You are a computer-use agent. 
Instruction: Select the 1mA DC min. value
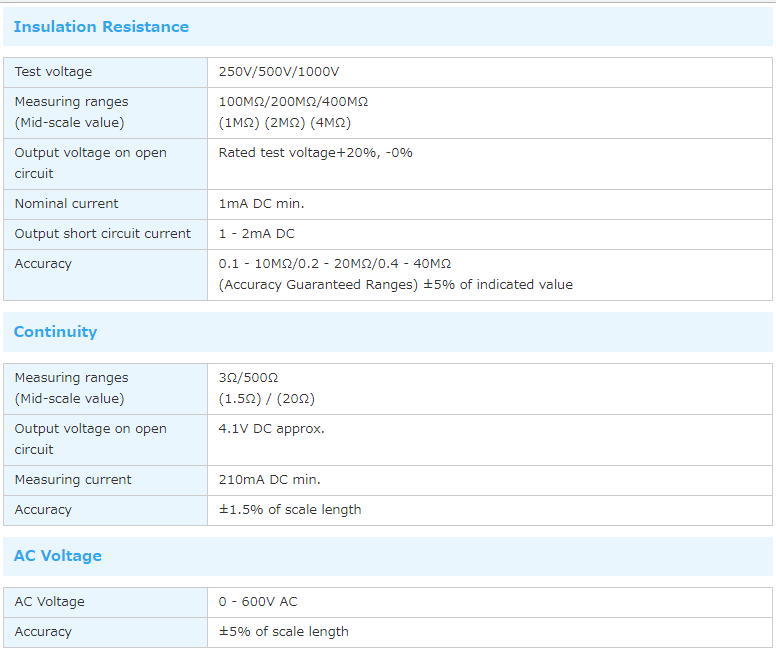pos(261,204)
